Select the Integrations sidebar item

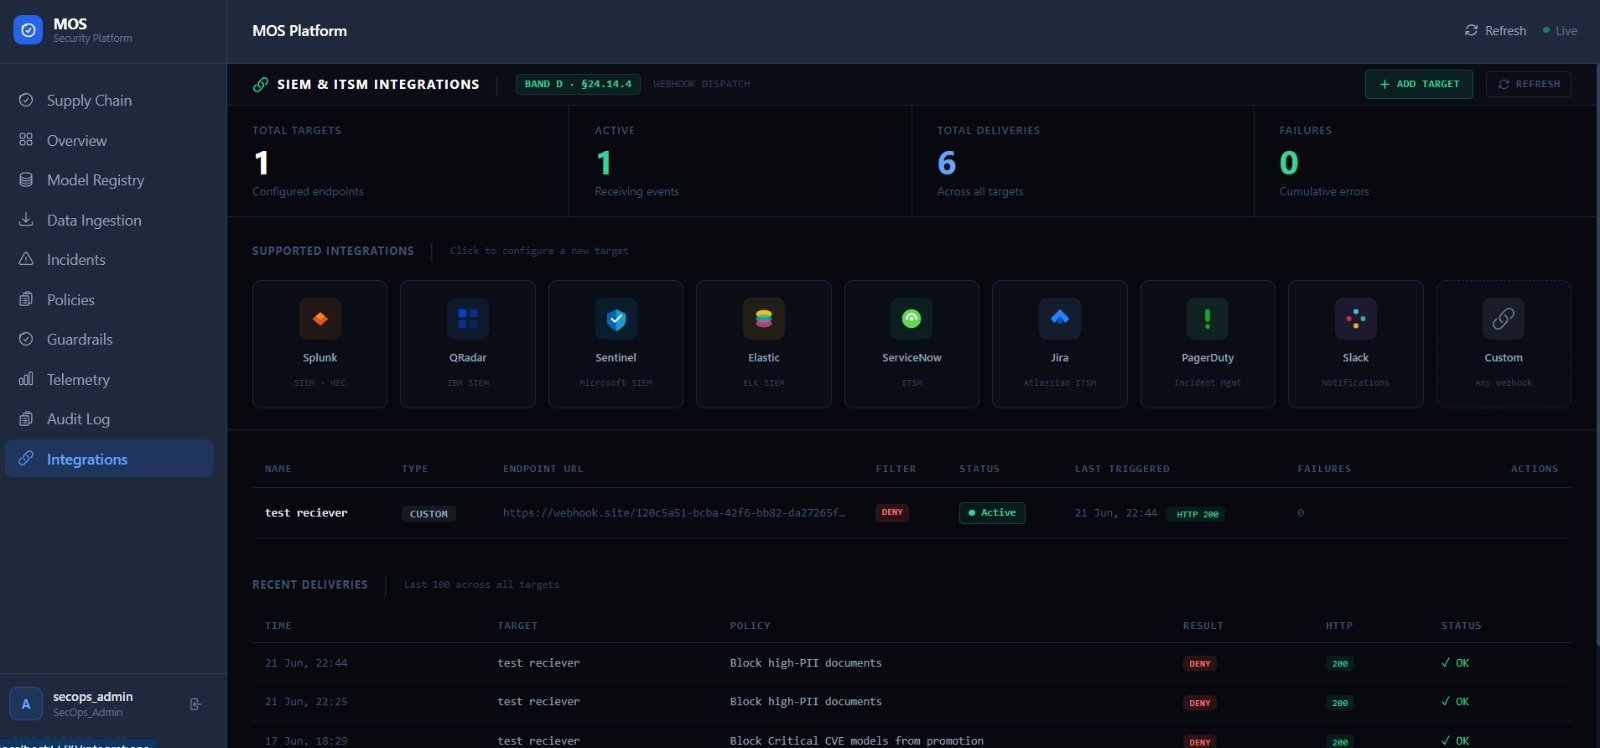109,458
